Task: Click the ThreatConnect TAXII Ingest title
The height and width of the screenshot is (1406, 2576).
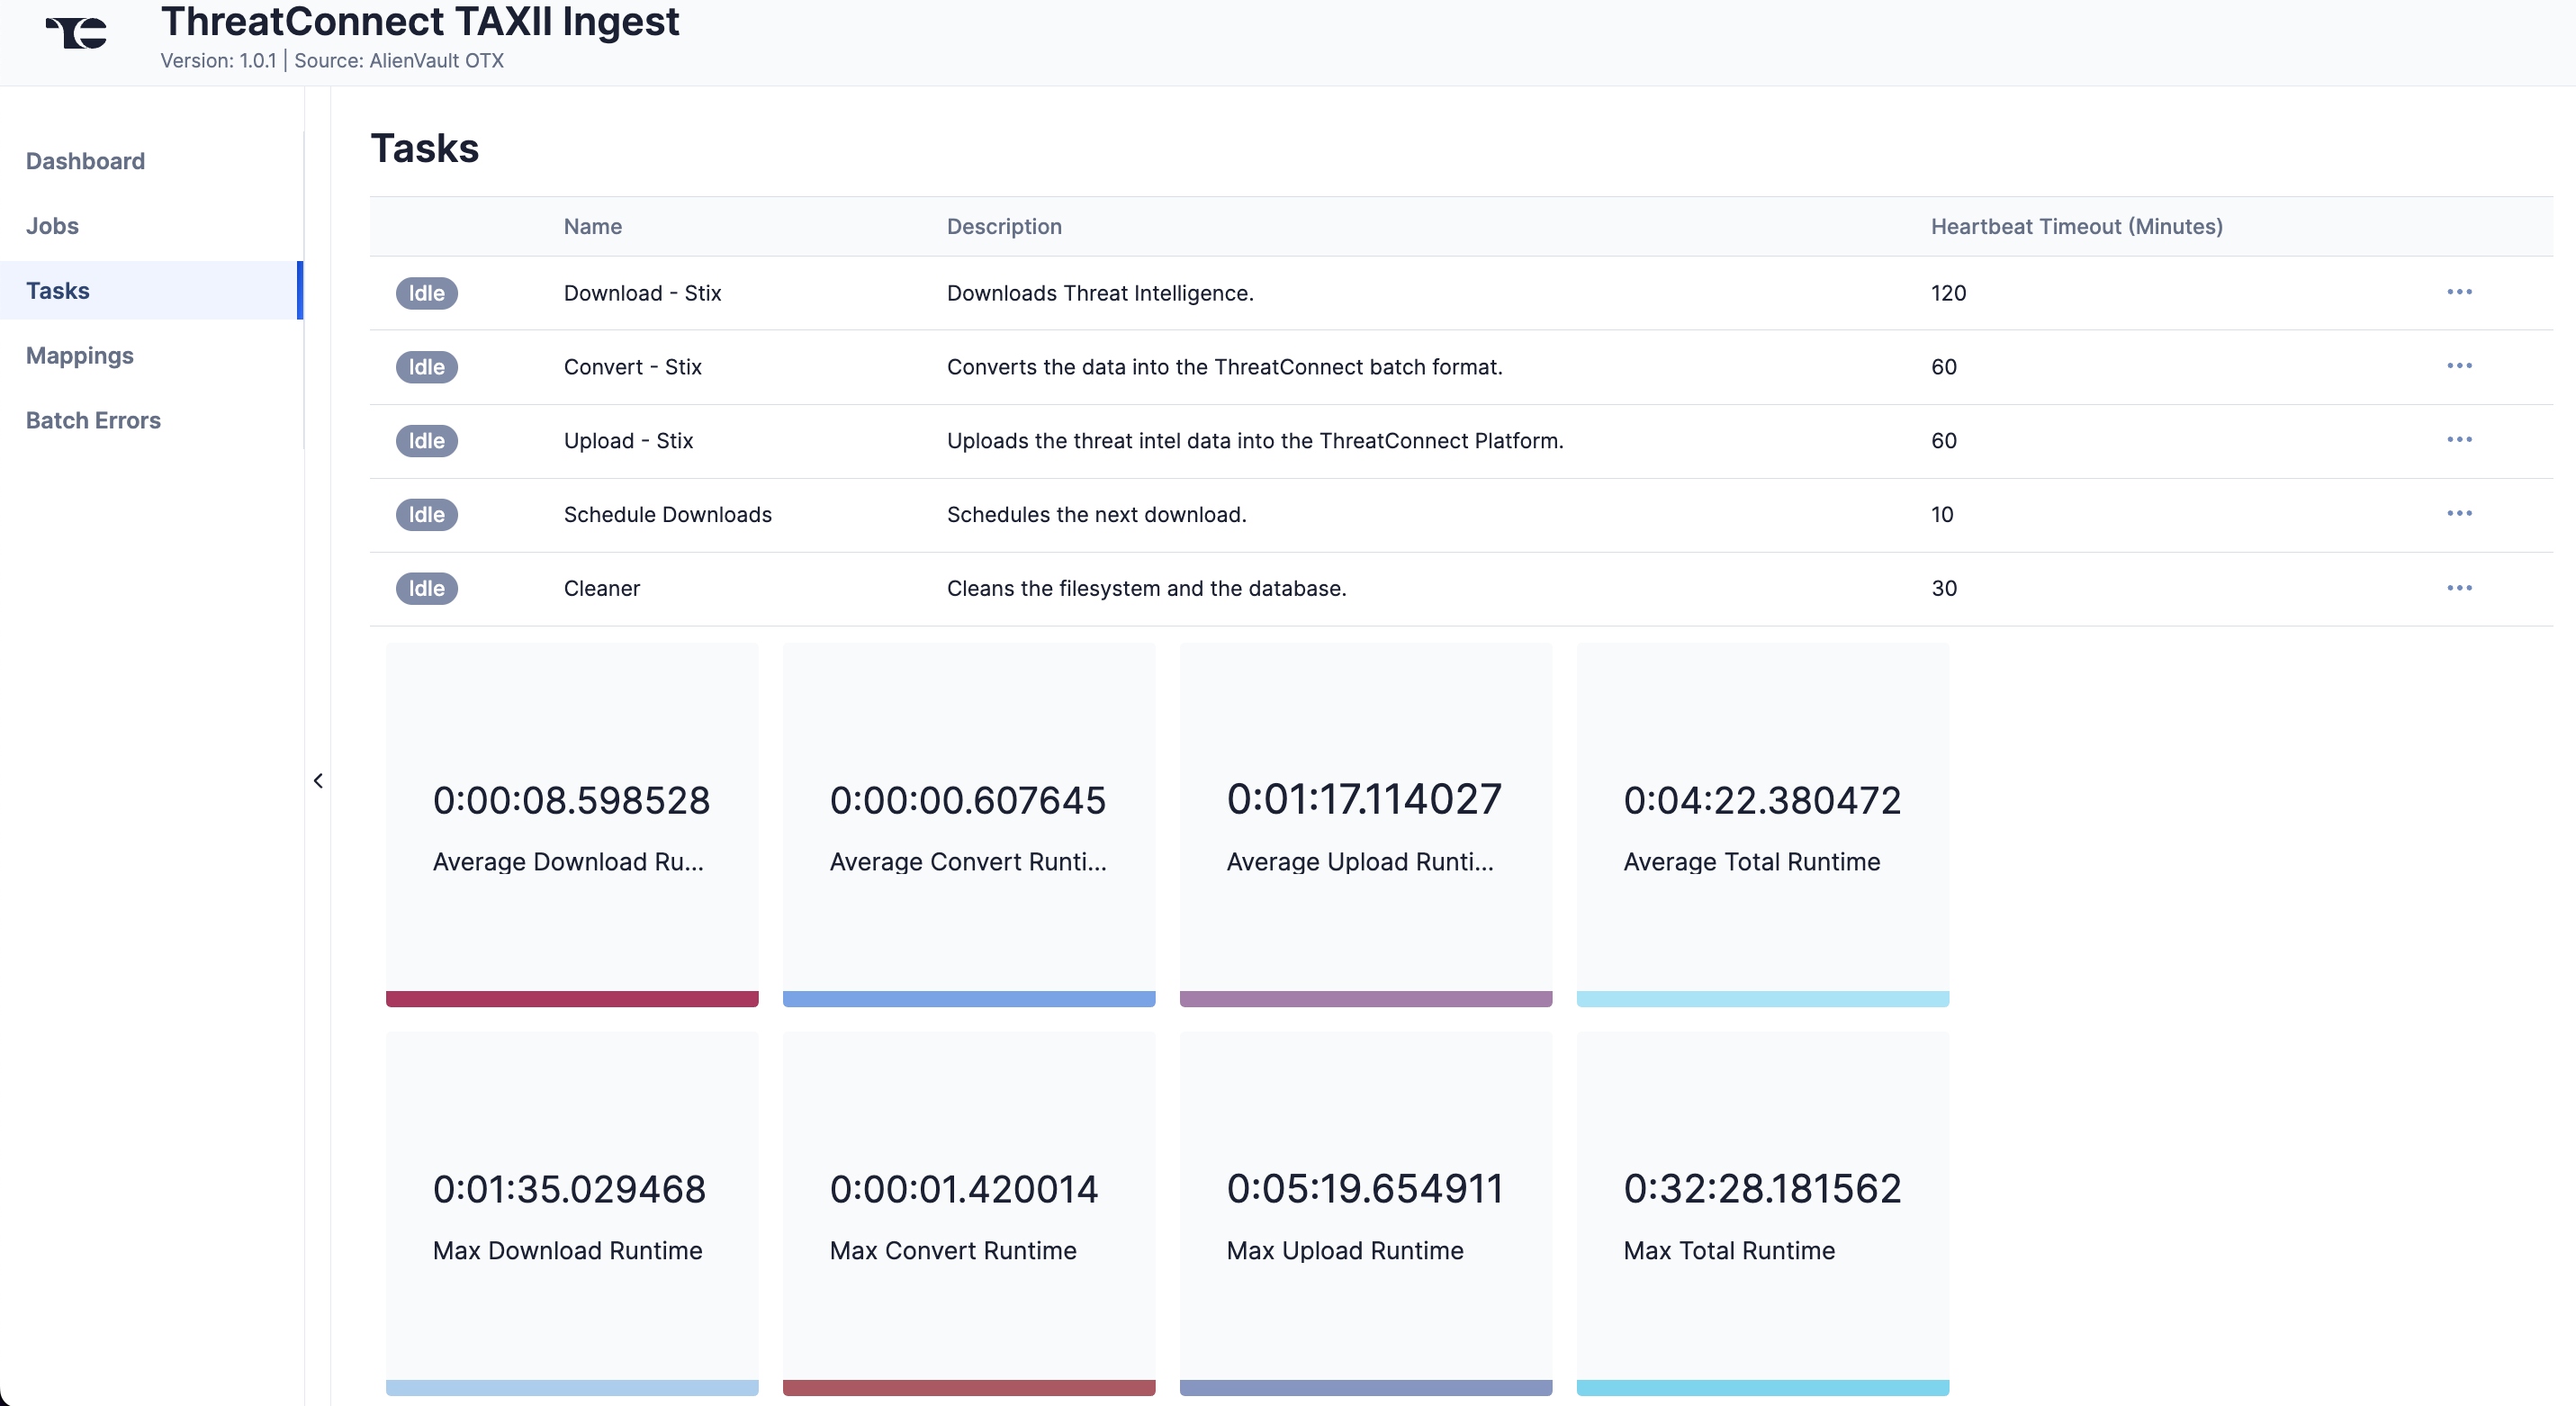Action: coord(420,22)
